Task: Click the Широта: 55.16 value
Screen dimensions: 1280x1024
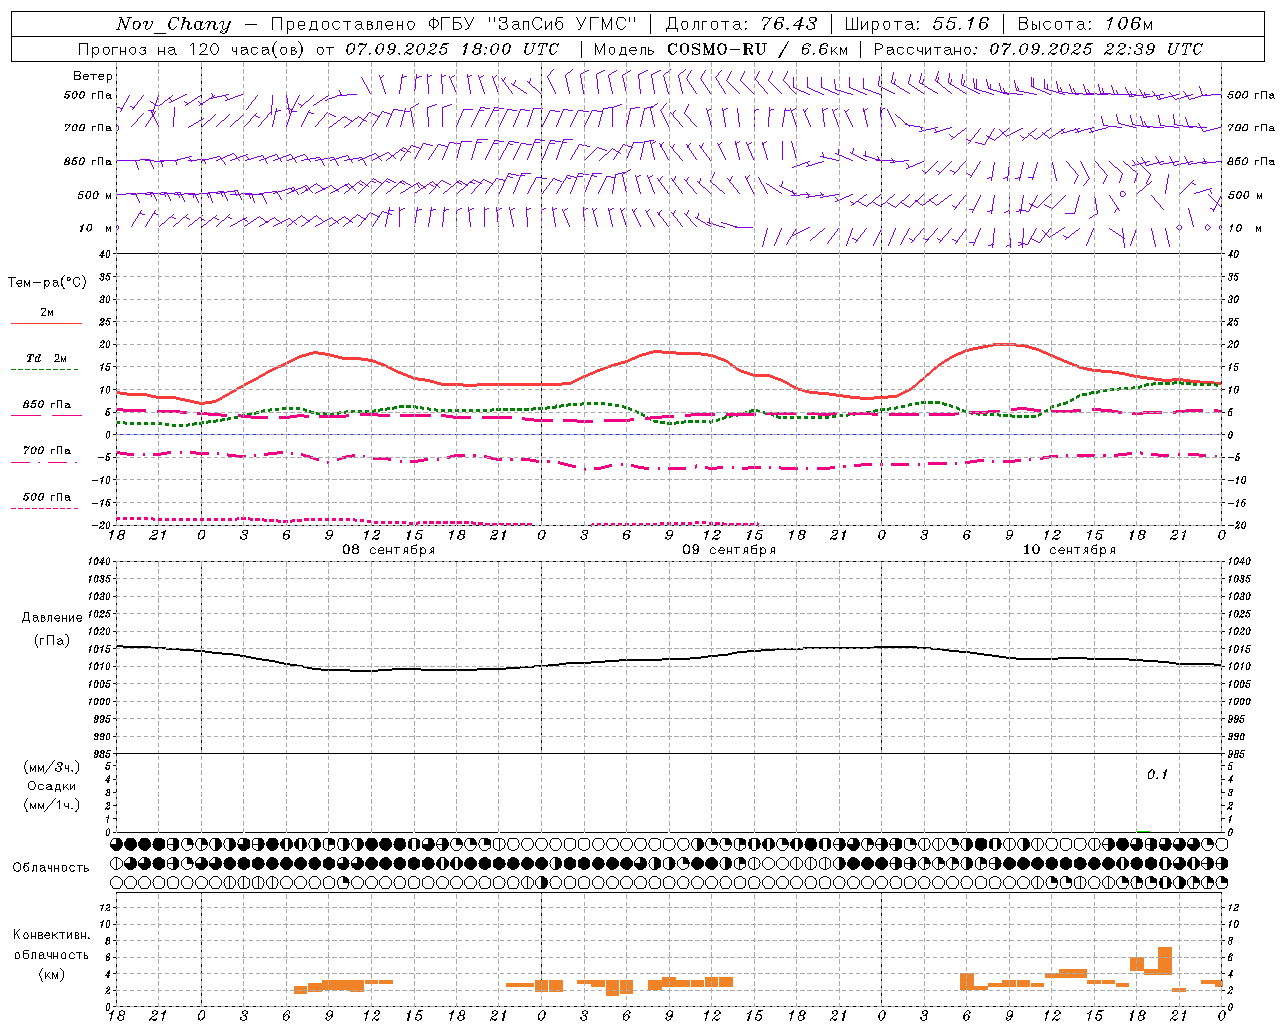Action: click(917, 24)
